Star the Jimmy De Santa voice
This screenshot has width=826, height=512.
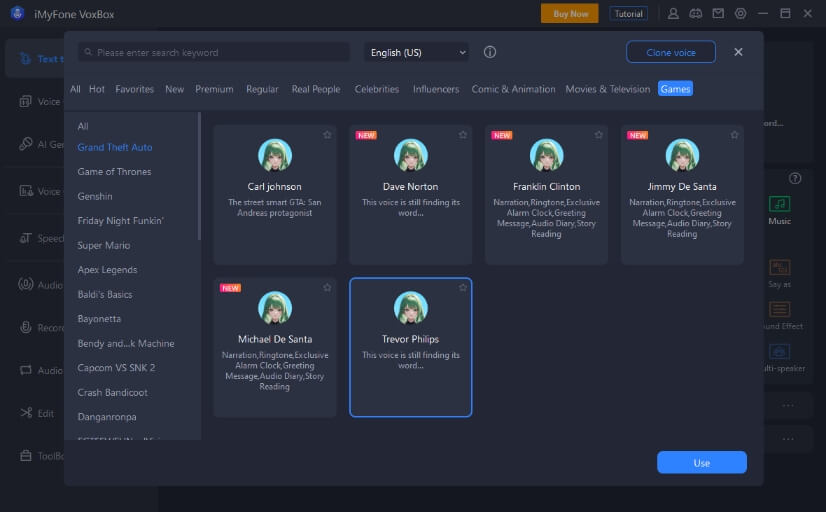click(x=734, y=135)
